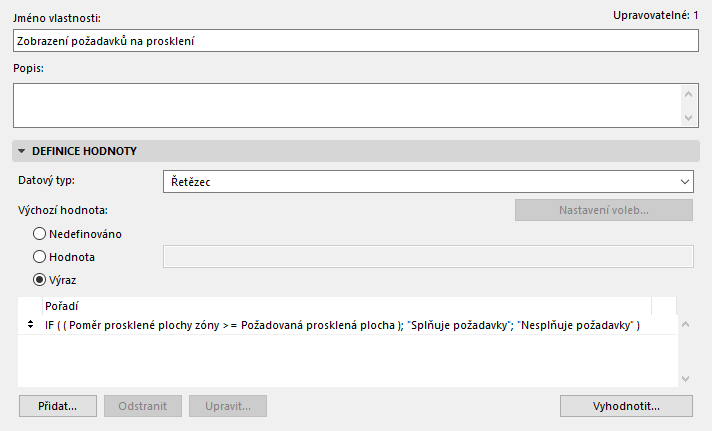This screenshot has width=712, height=431.
Task: Select the Nedefinováno radio option
Action: [x=40, y=234]
